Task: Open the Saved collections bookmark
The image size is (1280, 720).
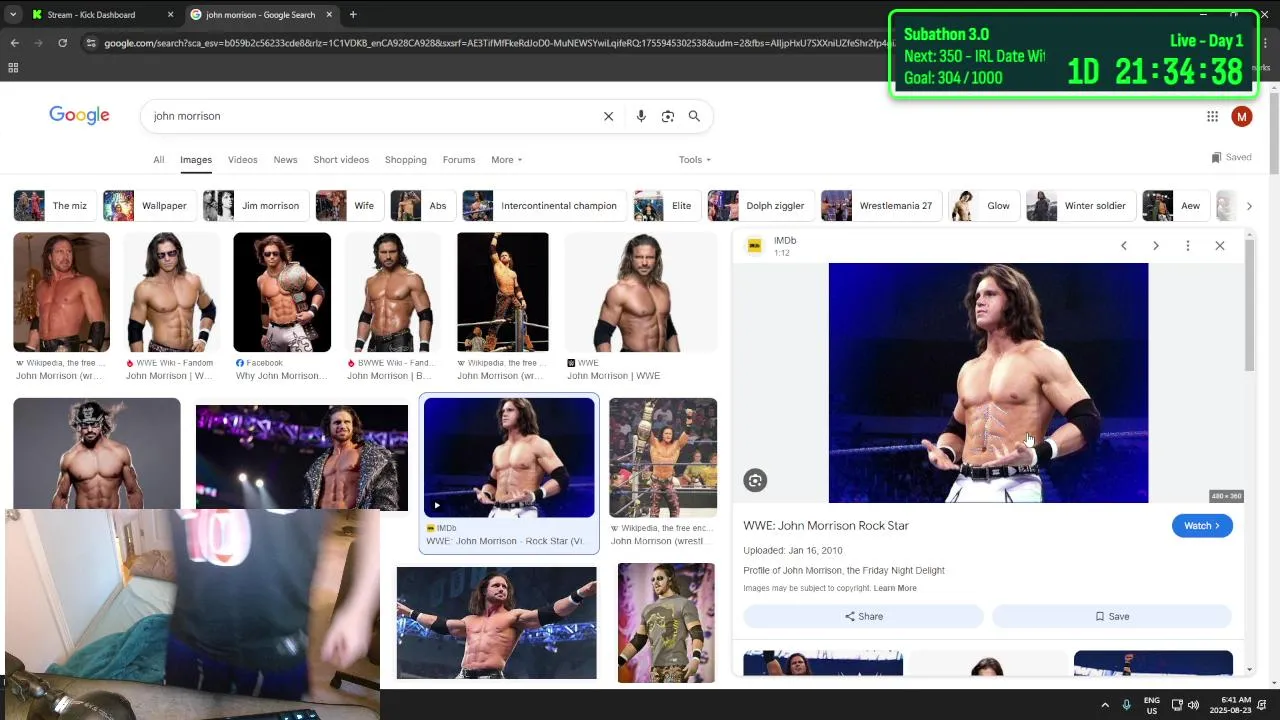Action: [1231, 157]
